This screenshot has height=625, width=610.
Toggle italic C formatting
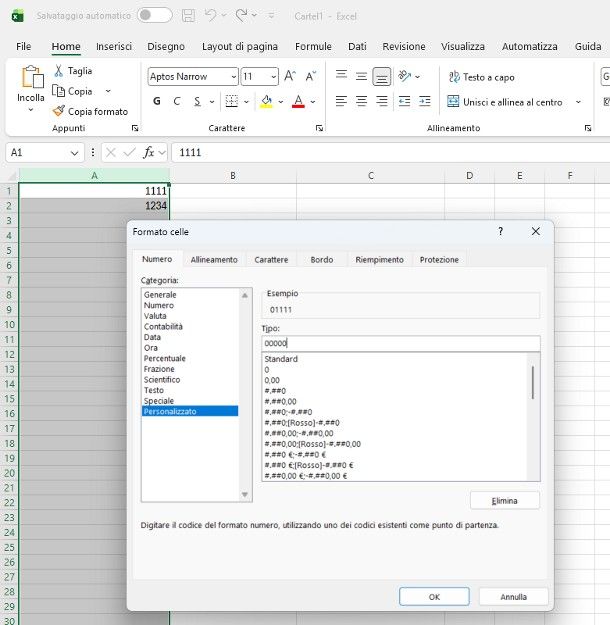(x=177, y=101)
